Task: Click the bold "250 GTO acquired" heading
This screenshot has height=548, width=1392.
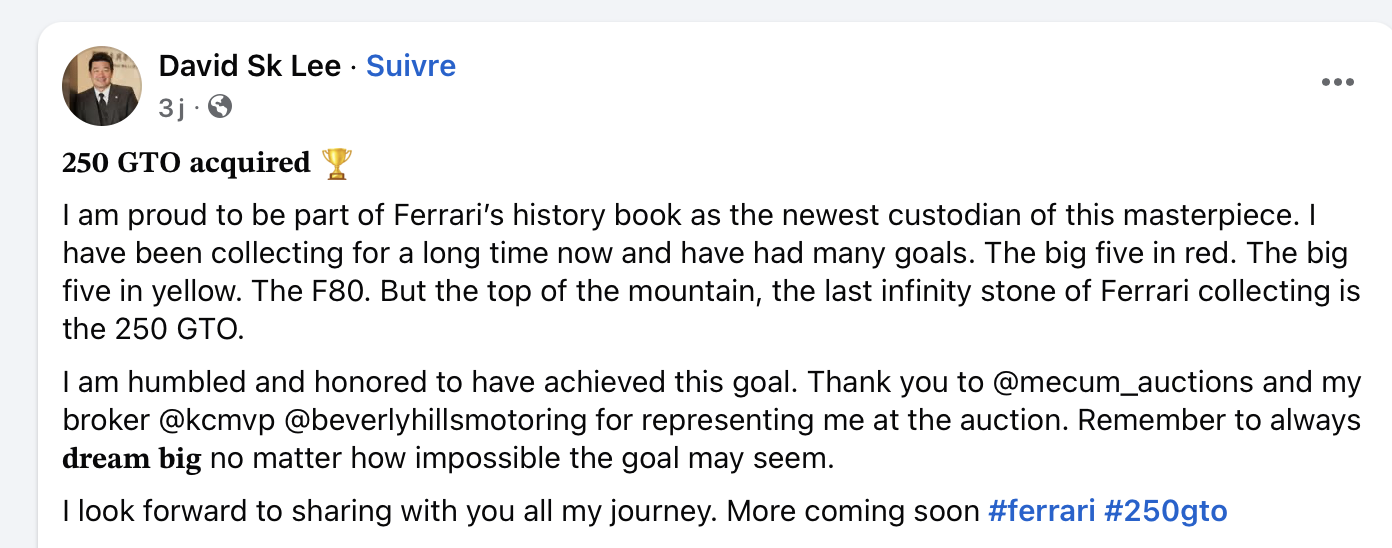Action: click(186, 163)
